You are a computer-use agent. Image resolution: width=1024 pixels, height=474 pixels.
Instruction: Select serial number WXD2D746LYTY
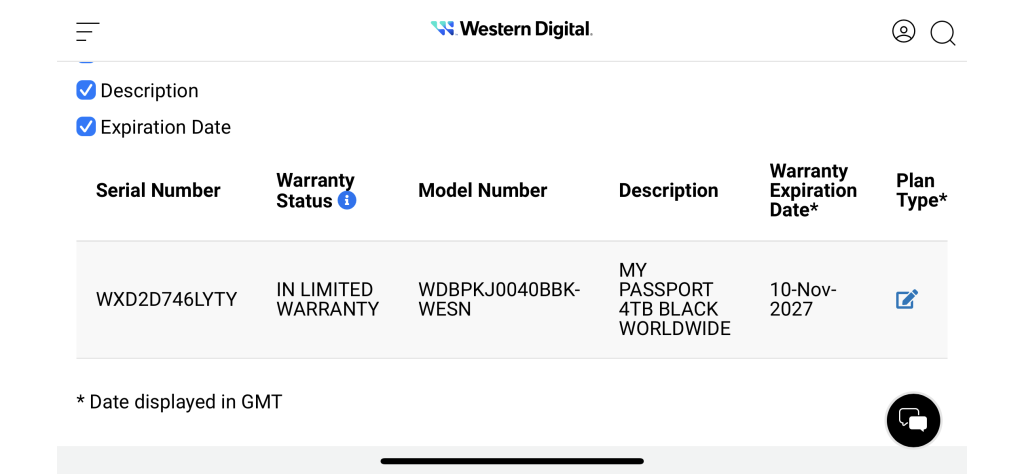pos(167,300)
